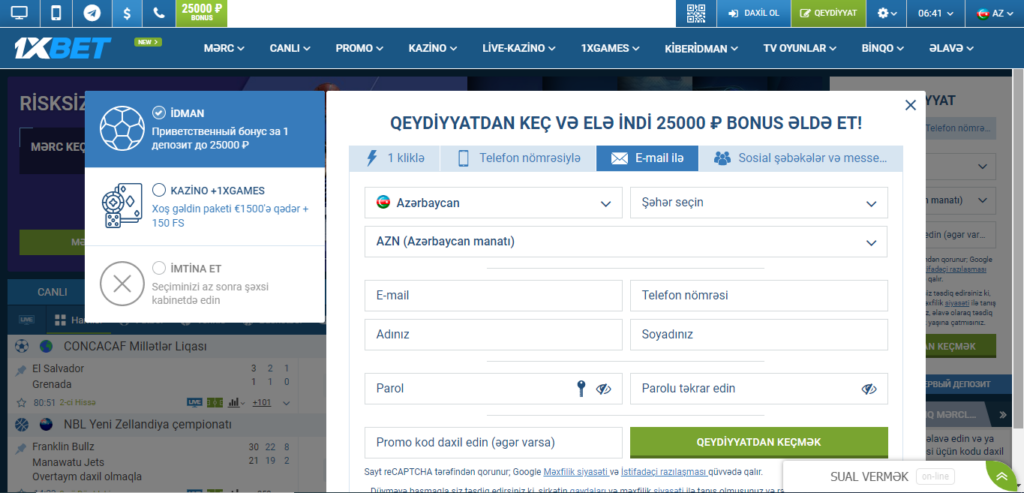This screenshot has width=1024, height=493.
Task: Click the green NEW badge
Action: pyautogui.click(x=148, y=42)
